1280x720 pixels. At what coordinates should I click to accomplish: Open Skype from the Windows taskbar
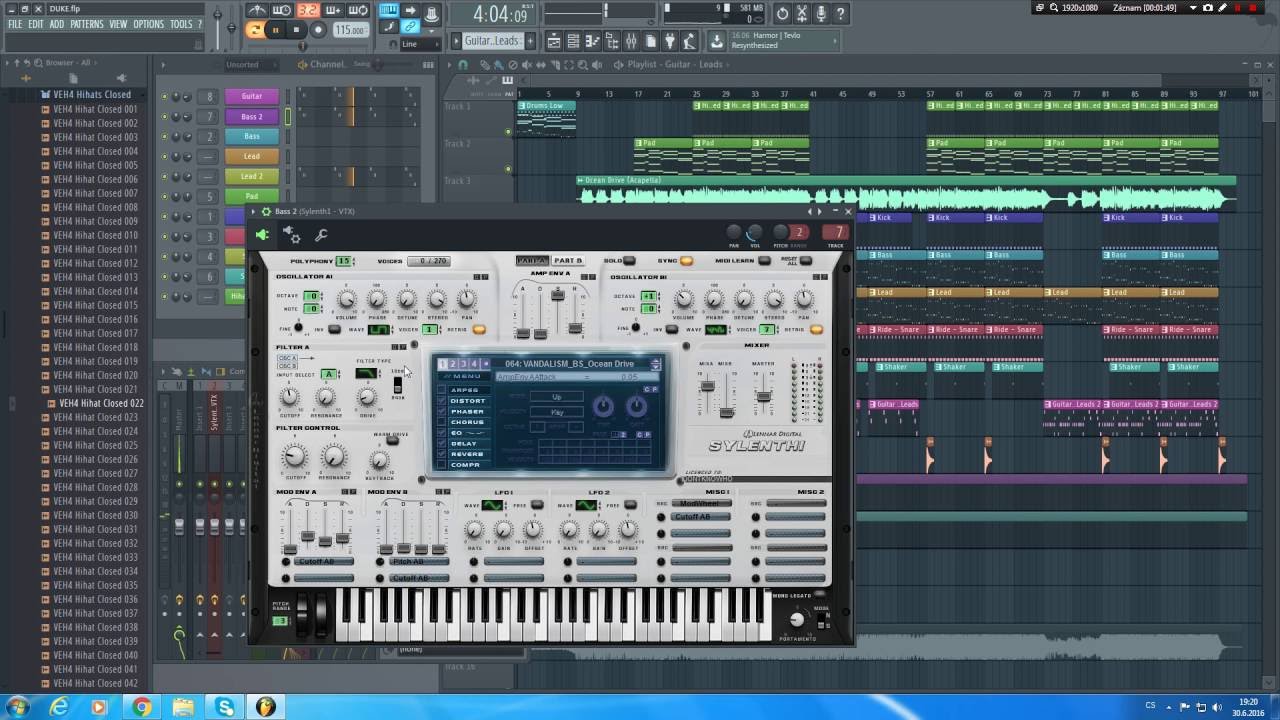[x=225, y=707]
